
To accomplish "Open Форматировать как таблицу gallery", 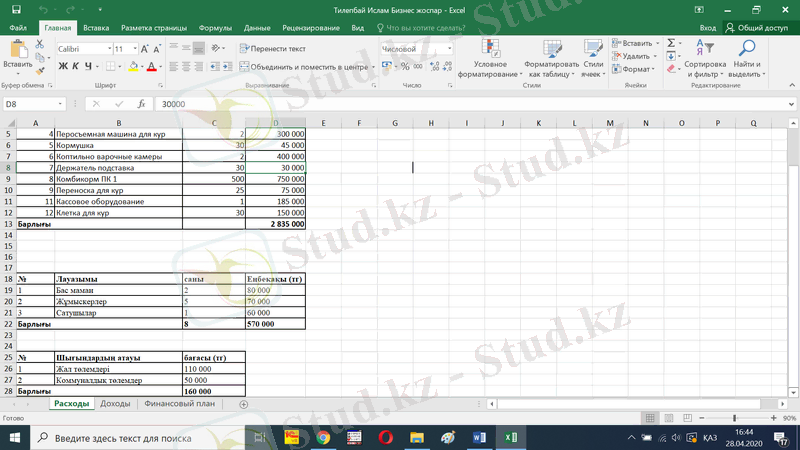I will point(552,58).
